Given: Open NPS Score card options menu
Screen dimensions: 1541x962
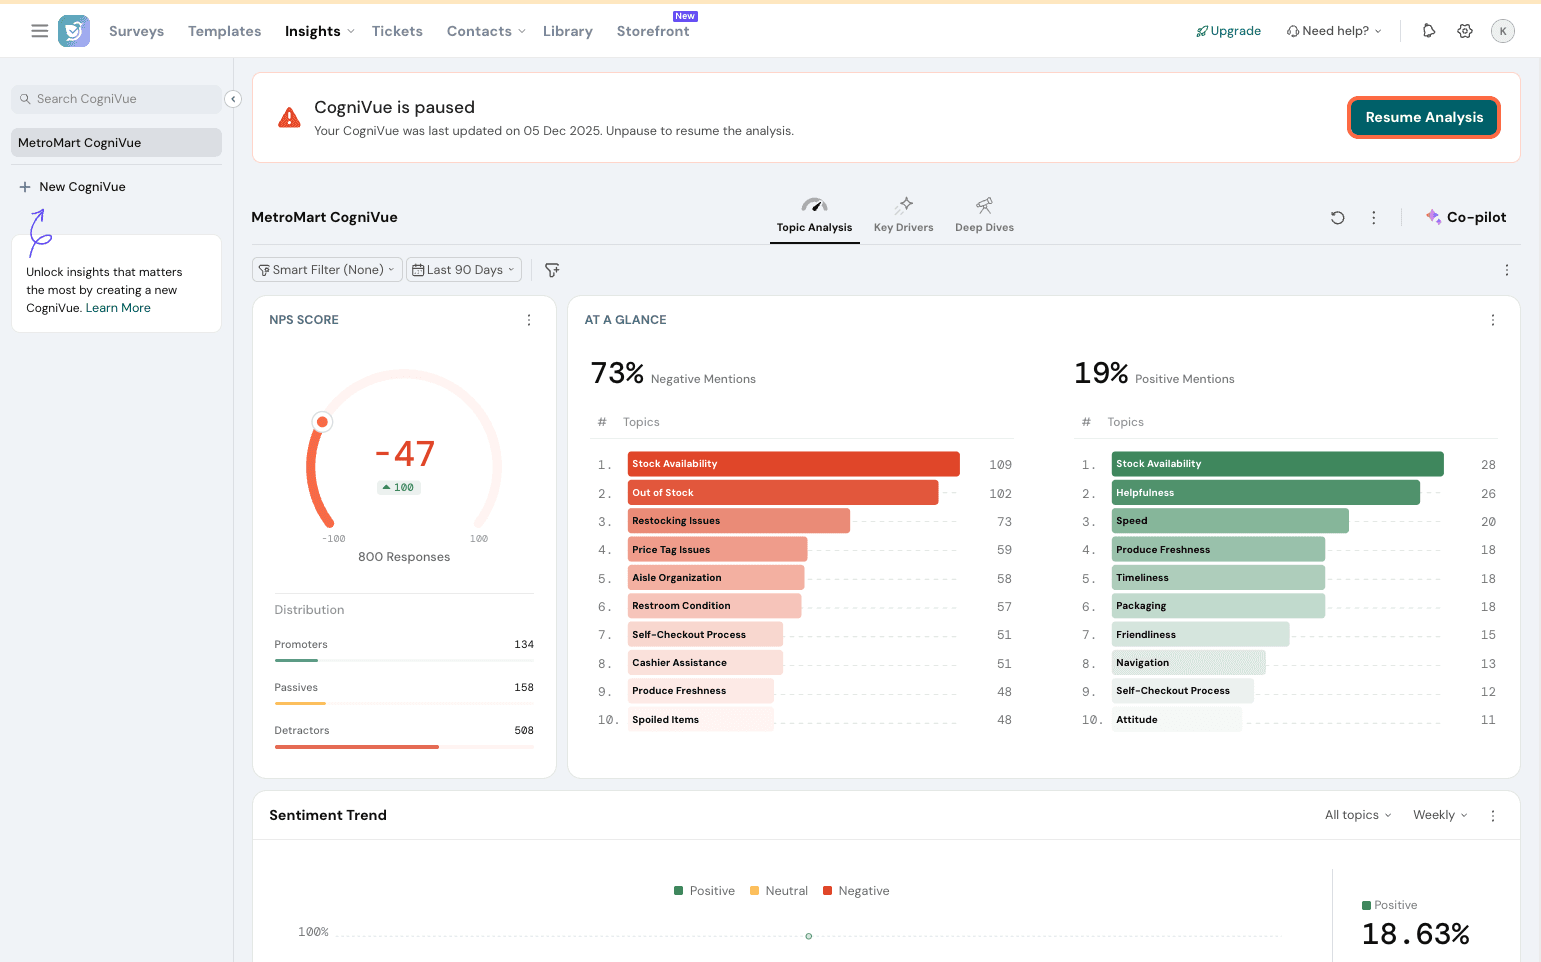Looking at the screenshot, I should tap(529, 320).
